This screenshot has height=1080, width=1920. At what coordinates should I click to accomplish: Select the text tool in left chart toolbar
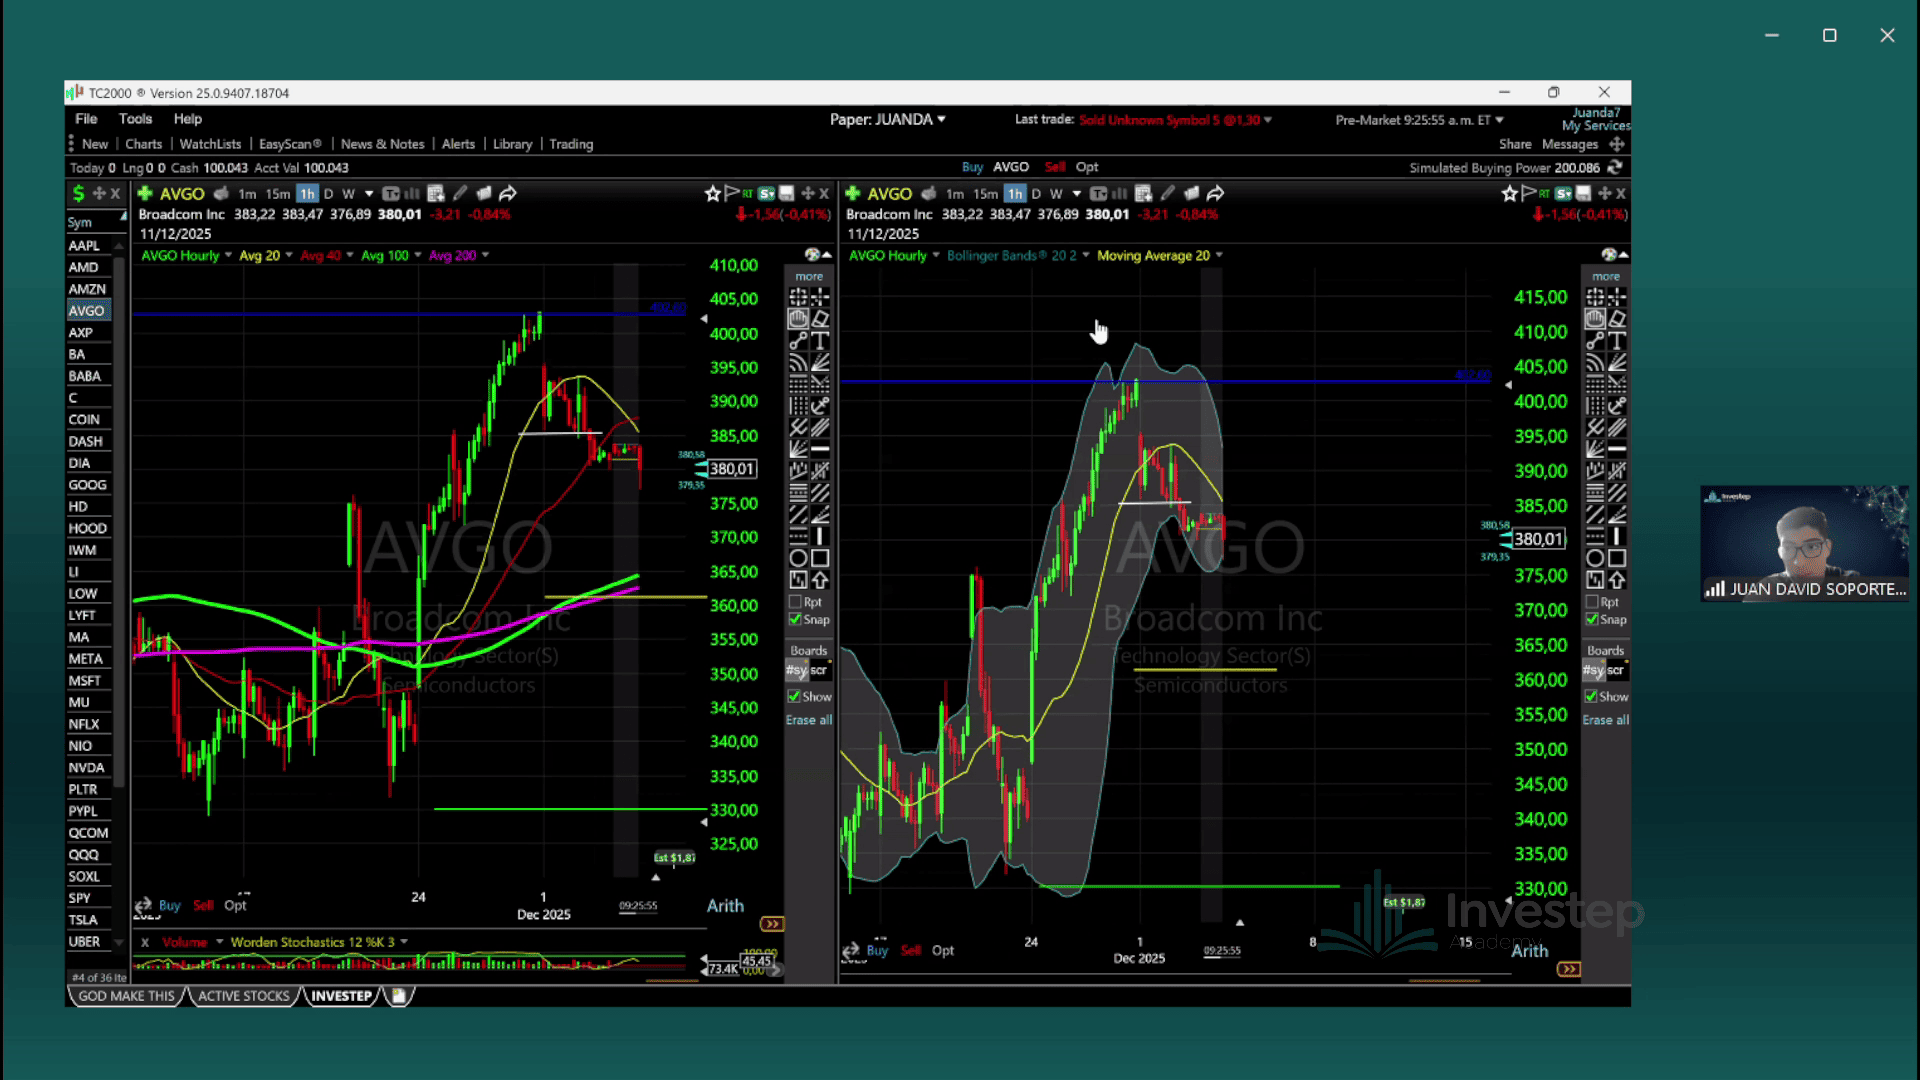820,341
